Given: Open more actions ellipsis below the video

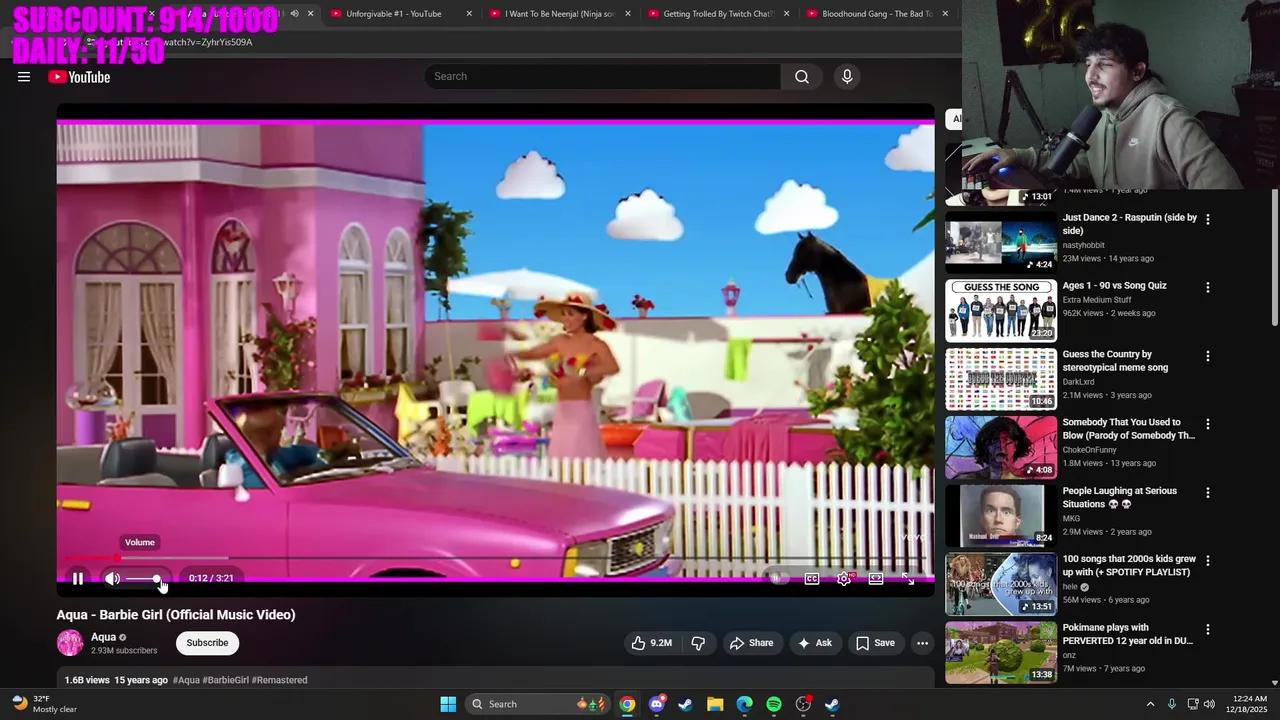Looking at the screenshot, I should point(922,643).
